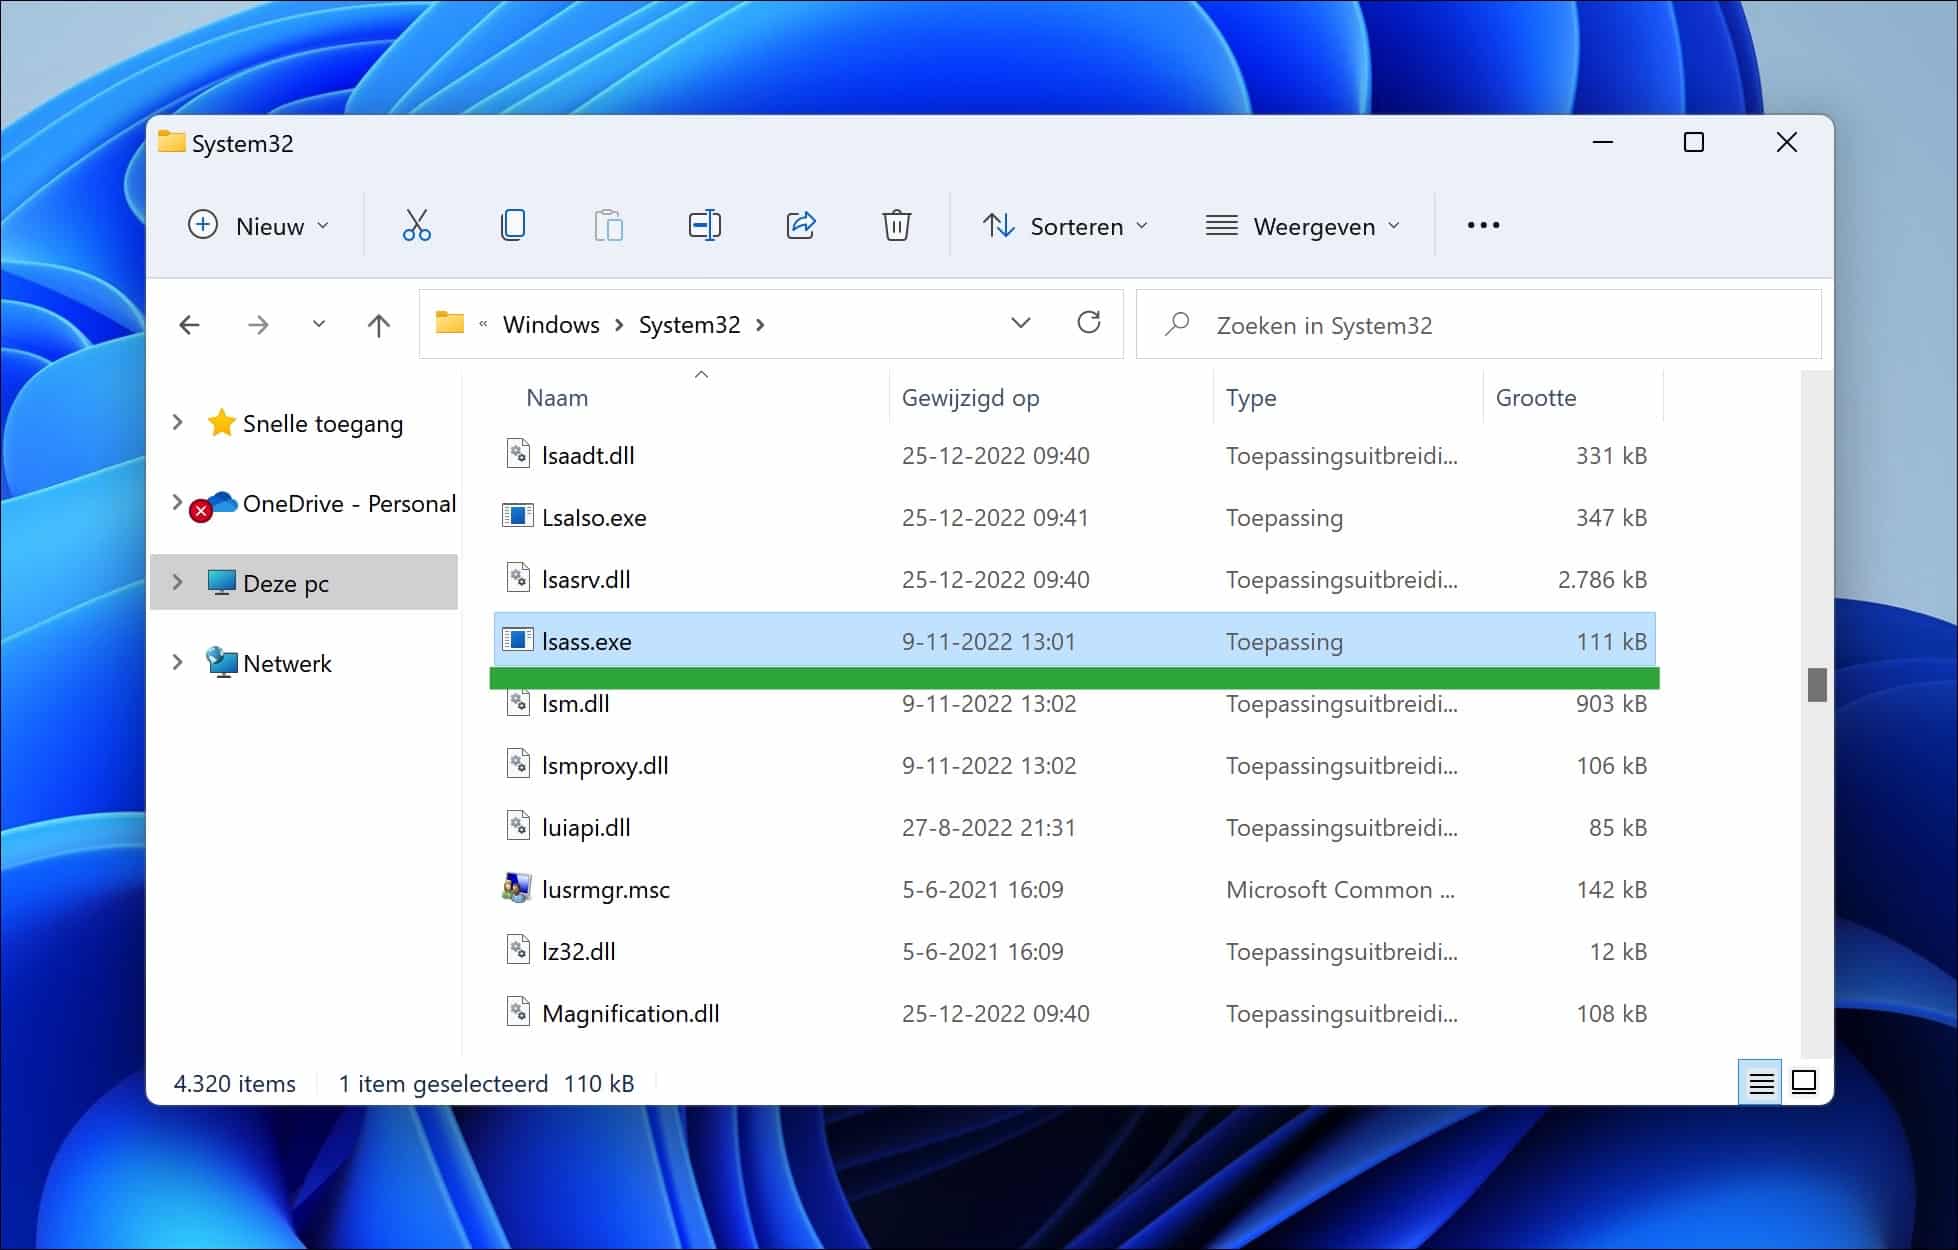This screenshot has height=1250, width=1958.
Task: Switch to details view in status bar
Action: point(1761,1083)
